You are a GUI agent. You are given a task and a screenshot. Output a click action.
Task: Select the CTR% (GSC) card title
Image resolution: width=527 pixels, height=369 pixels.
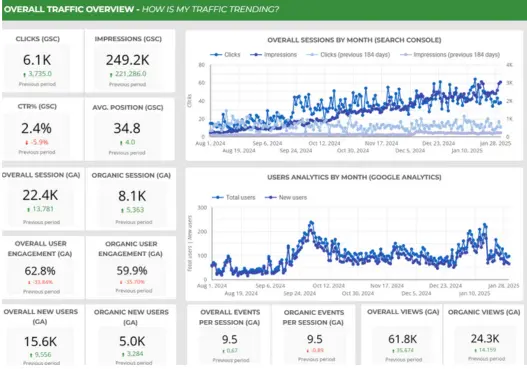(x=37, y=107)
